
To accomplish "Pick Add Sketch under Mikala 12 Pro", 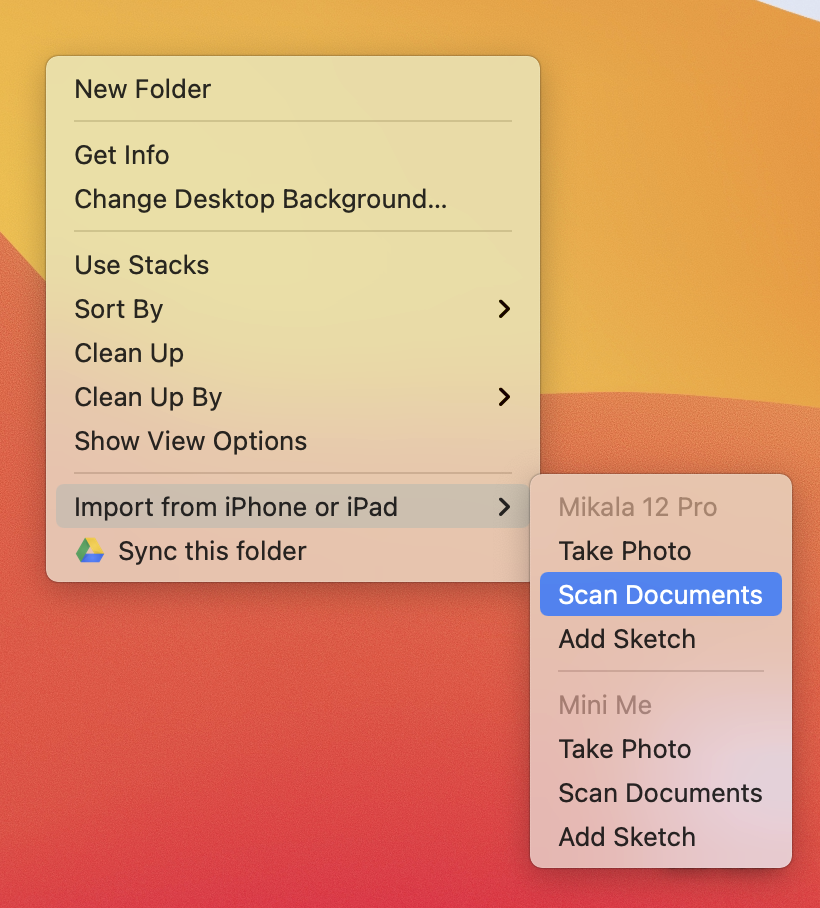I will [x=627, y=639].
